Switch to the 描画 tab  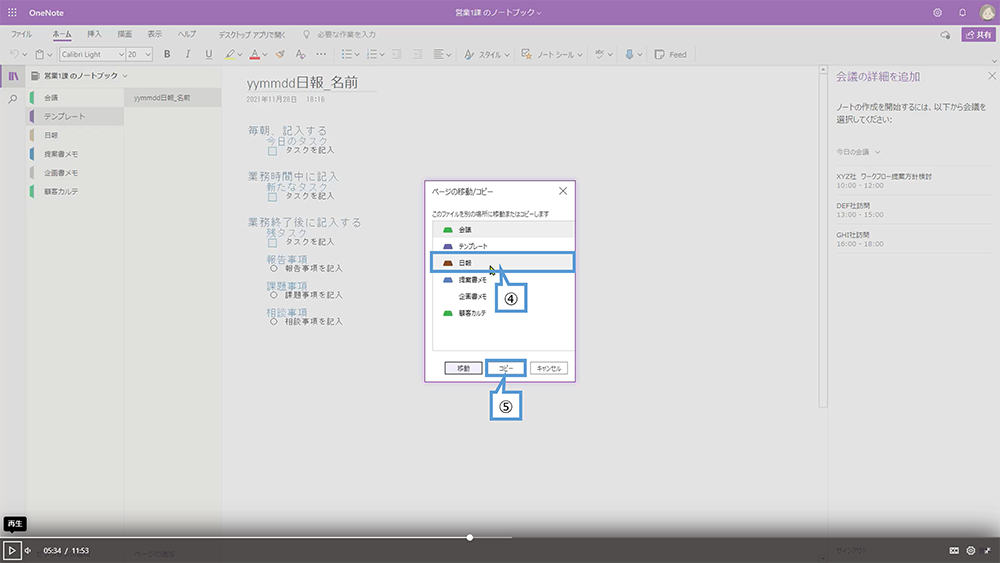point(124,34)
